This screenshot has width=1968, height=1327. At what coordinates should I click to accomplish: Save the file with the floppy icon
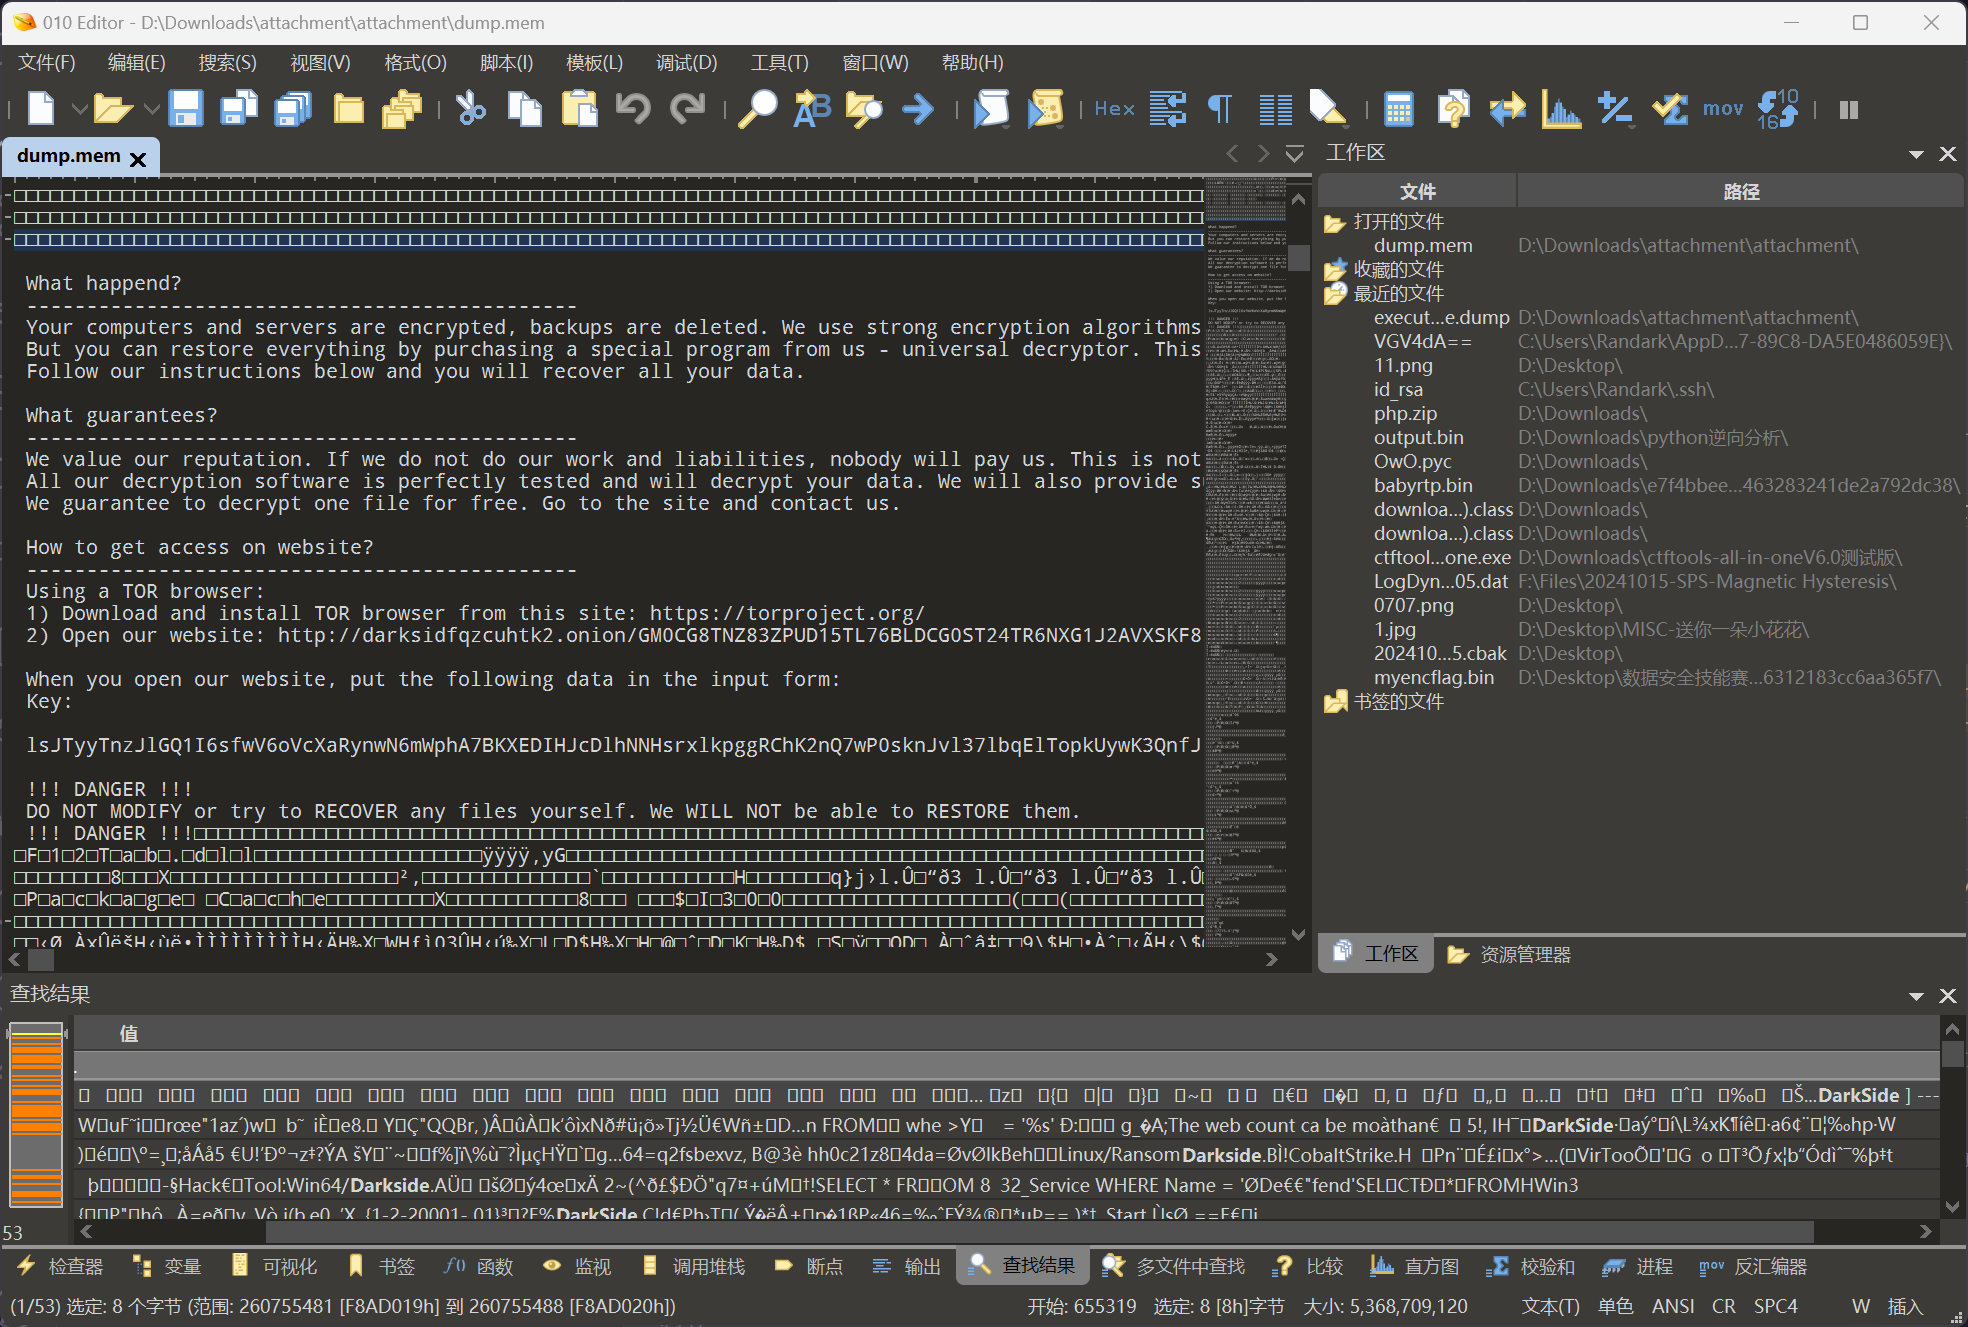coord(185,108)
